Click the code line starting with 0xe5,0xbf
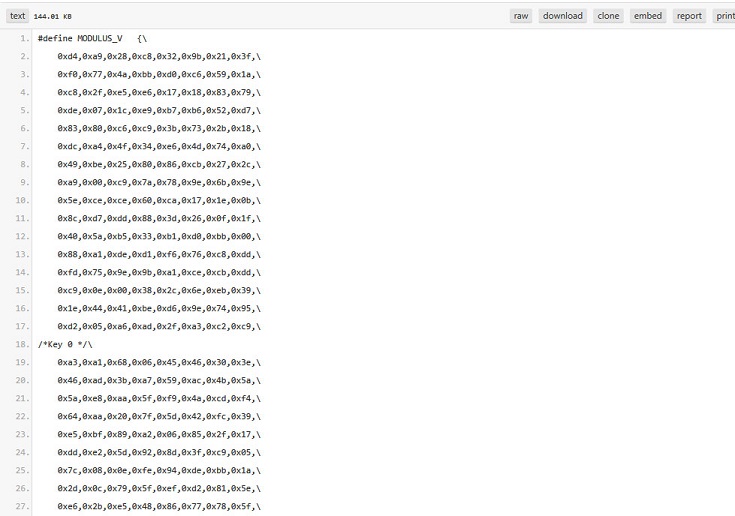Image resolution: width=735 pixels, height=516 pixels. pyautogui.click(x=159, y=434)
